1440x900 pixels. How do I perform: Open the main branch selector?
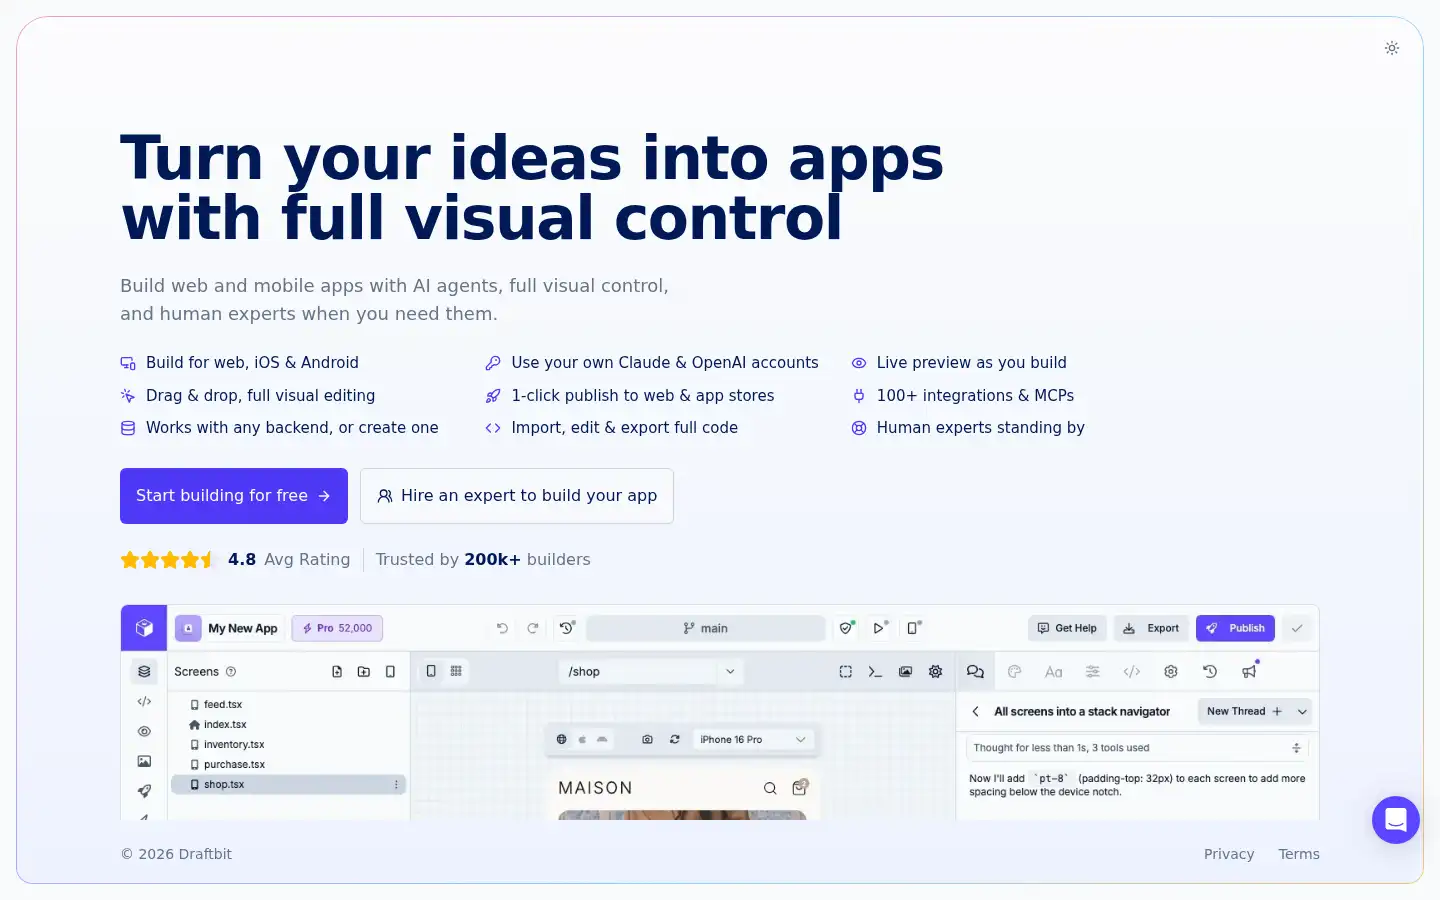tap(706, 628)
